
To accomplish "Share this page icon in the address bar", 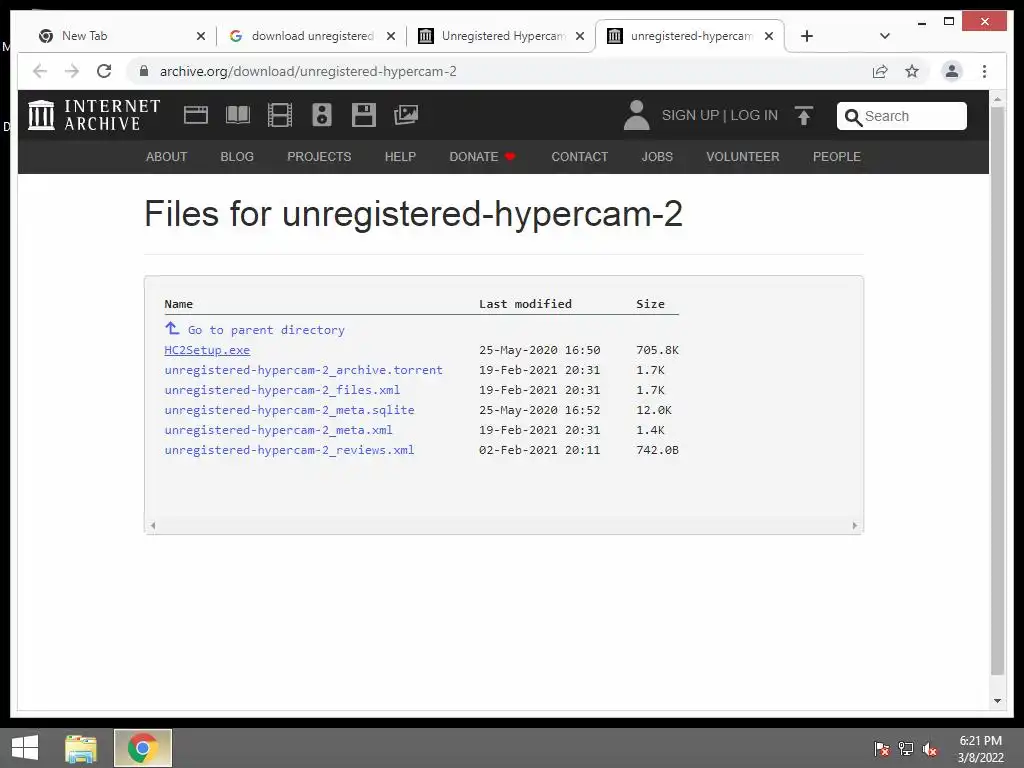I will 880,71.
